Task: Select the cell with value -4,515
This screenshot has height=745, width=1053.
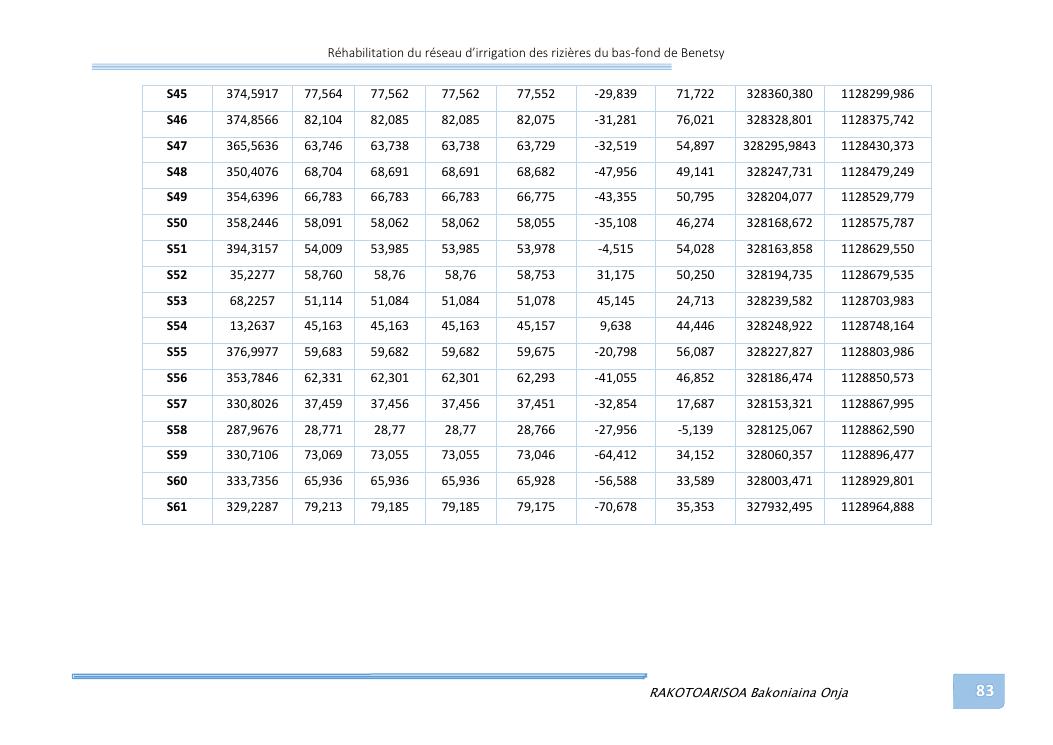Action: [615, 249]
